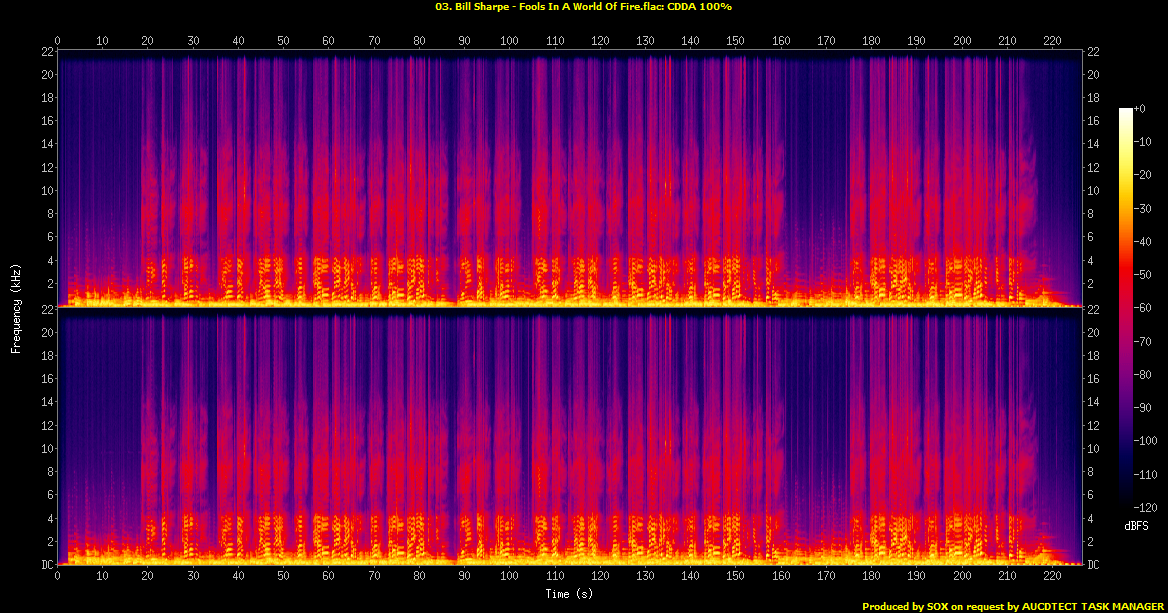Click the "-110" value on the dBFS scale
The width and height of the screenshot is (1168, 613).
coord(1146,474)
